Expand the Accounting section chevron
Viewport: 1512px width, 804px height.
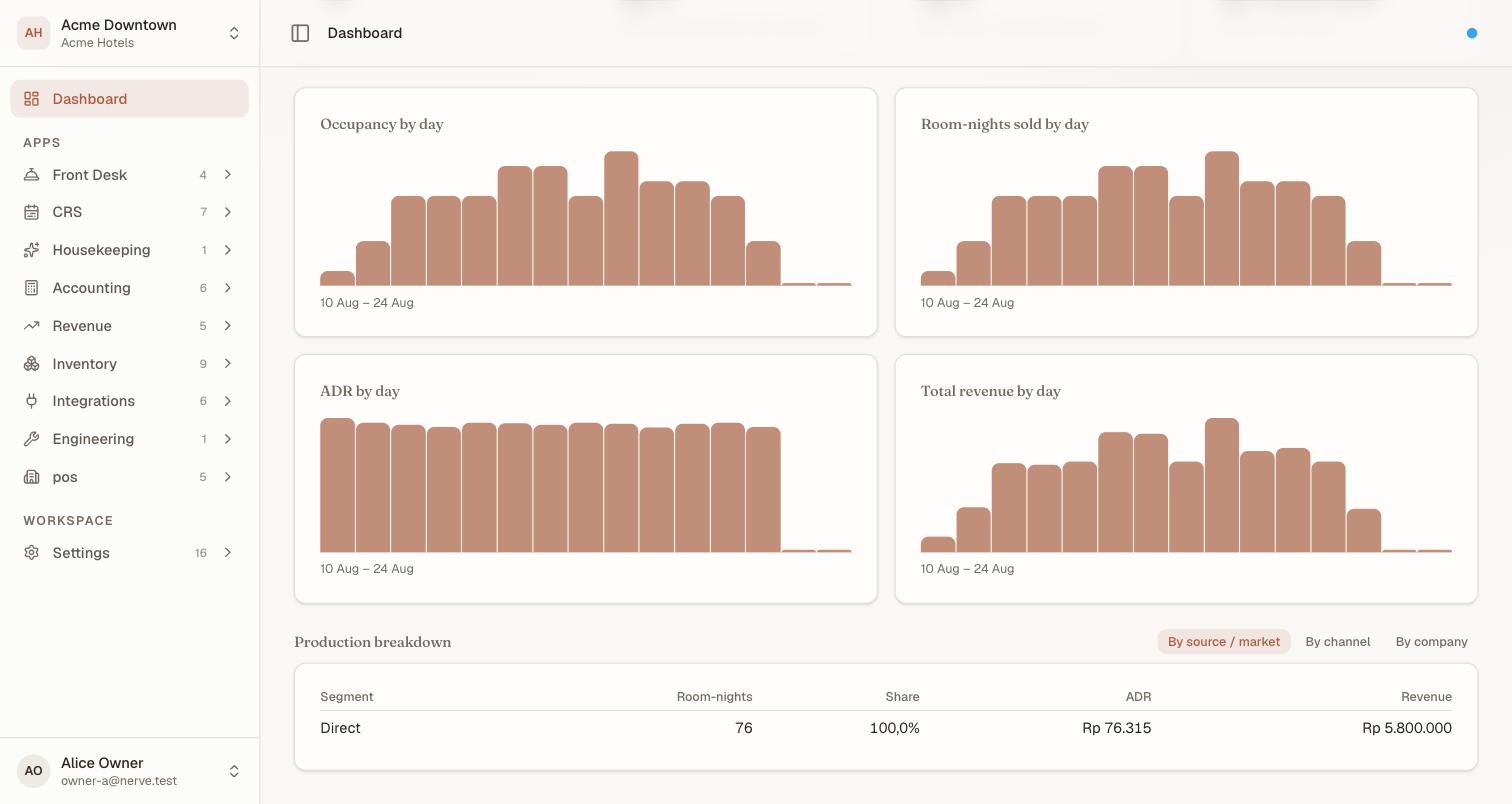(228, 288)
